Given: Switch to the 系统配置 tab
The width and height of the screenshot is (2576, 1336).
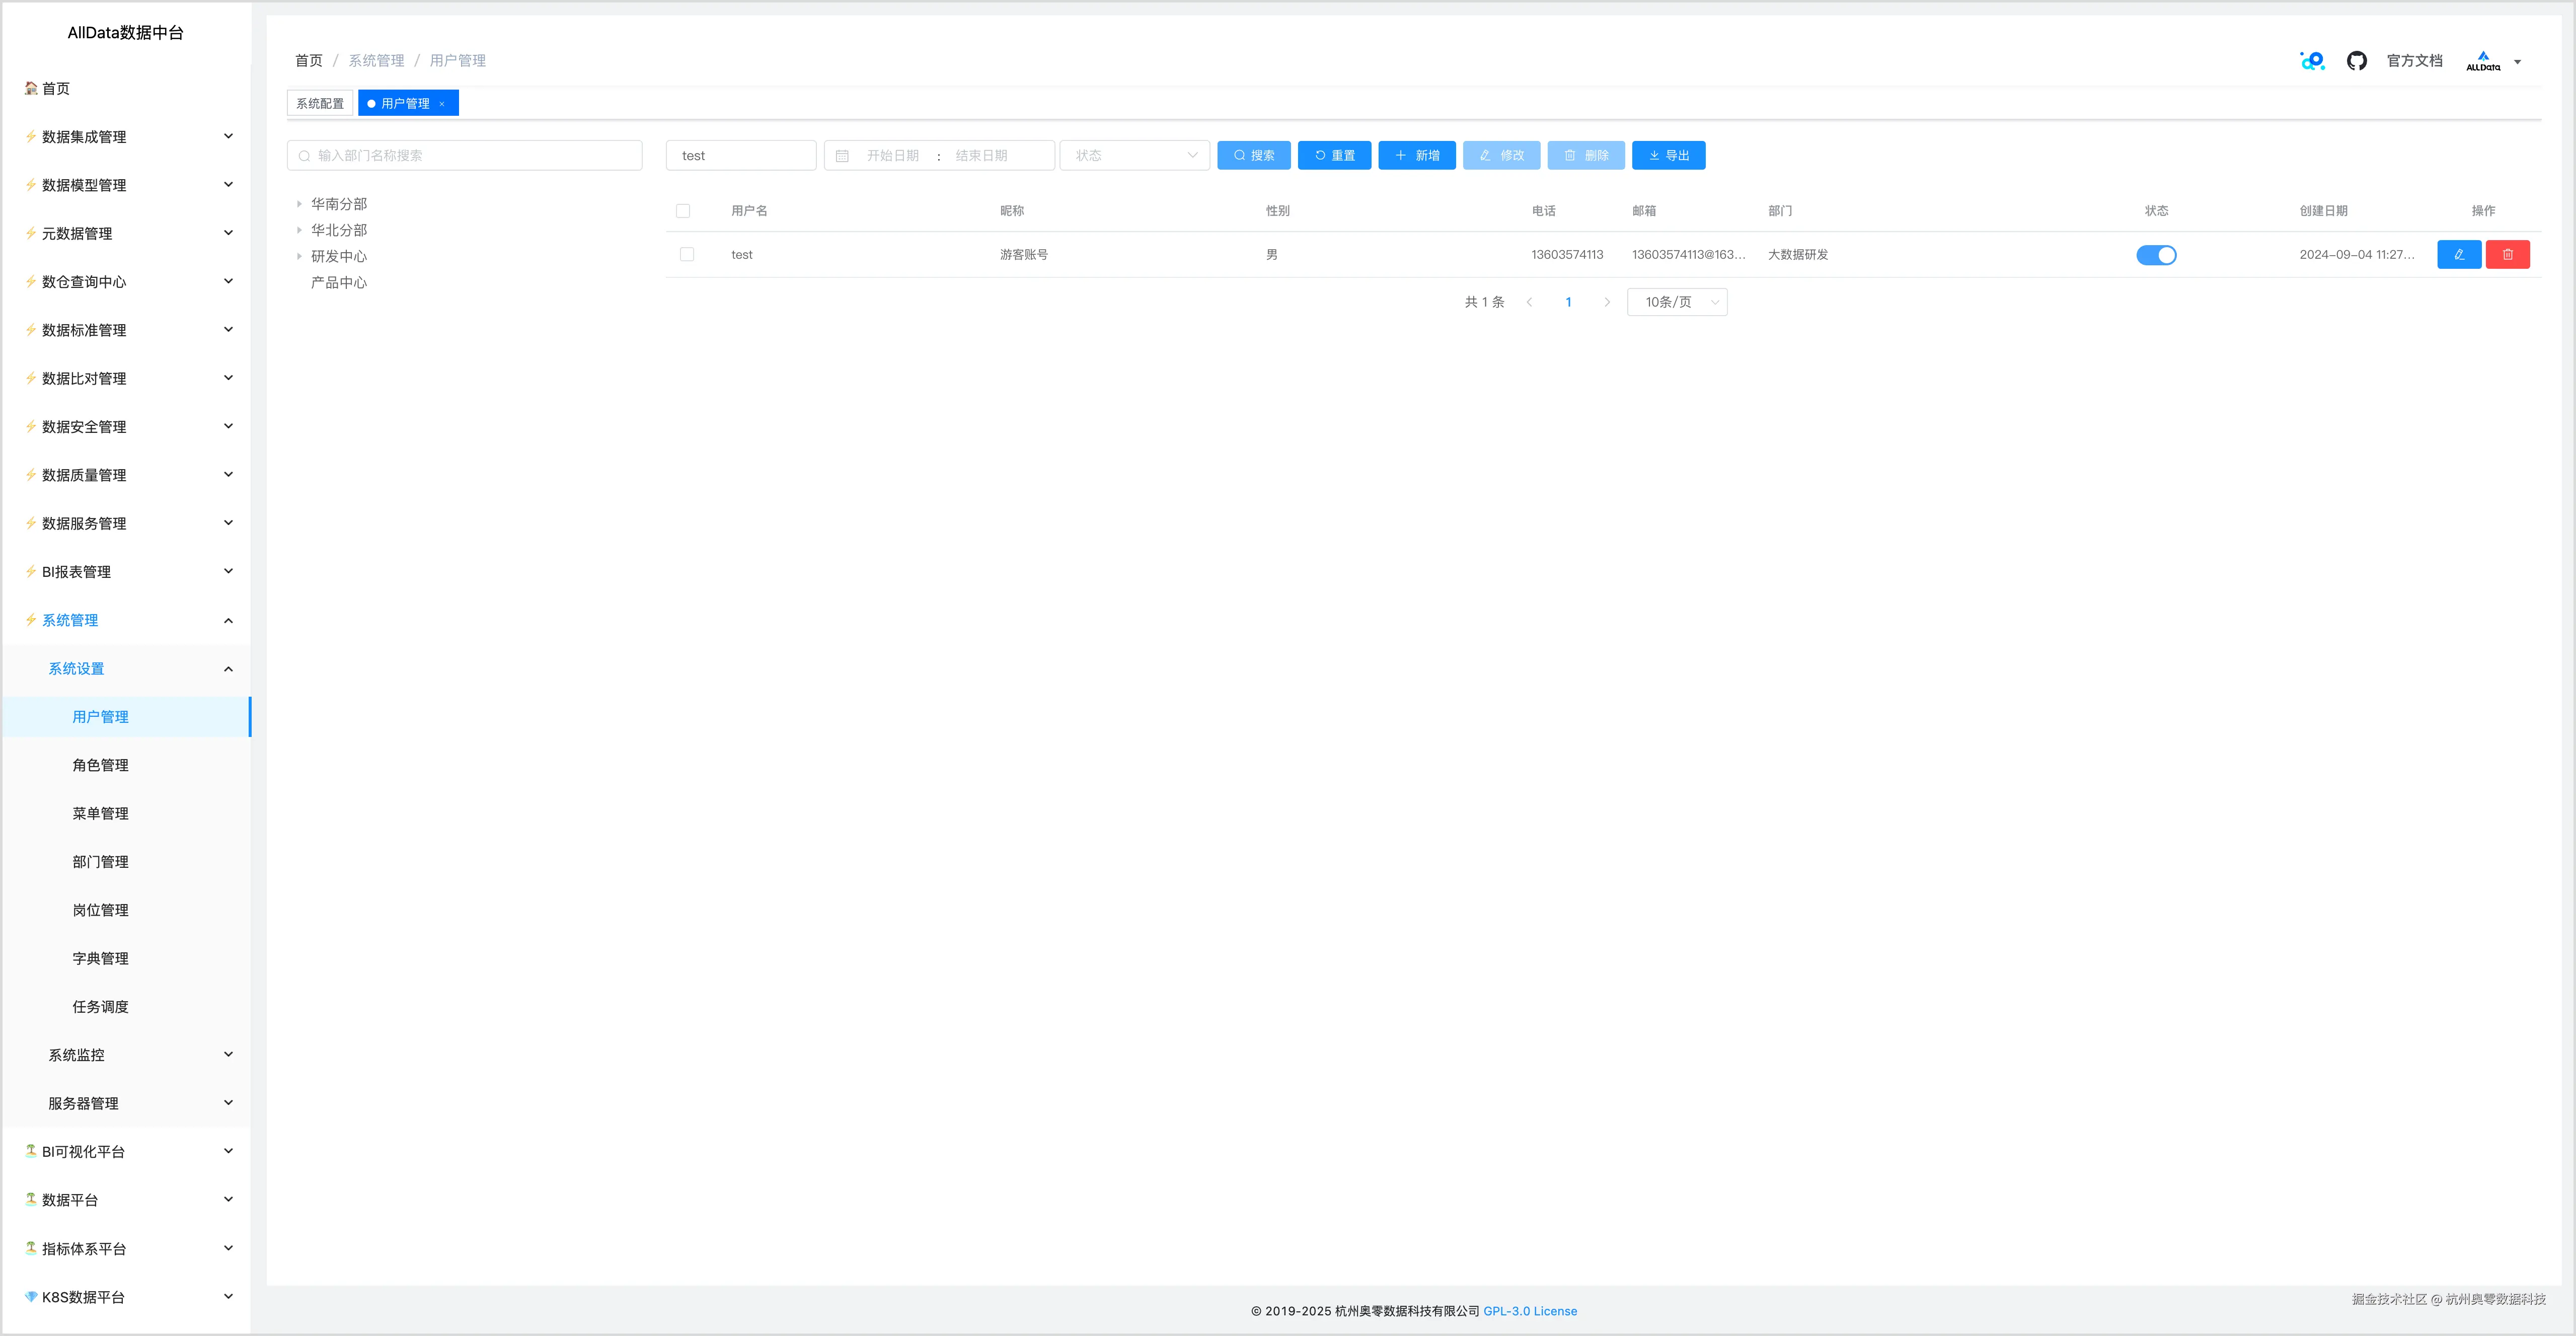Looking at the screenshot, I should click(x=320, y=104).
